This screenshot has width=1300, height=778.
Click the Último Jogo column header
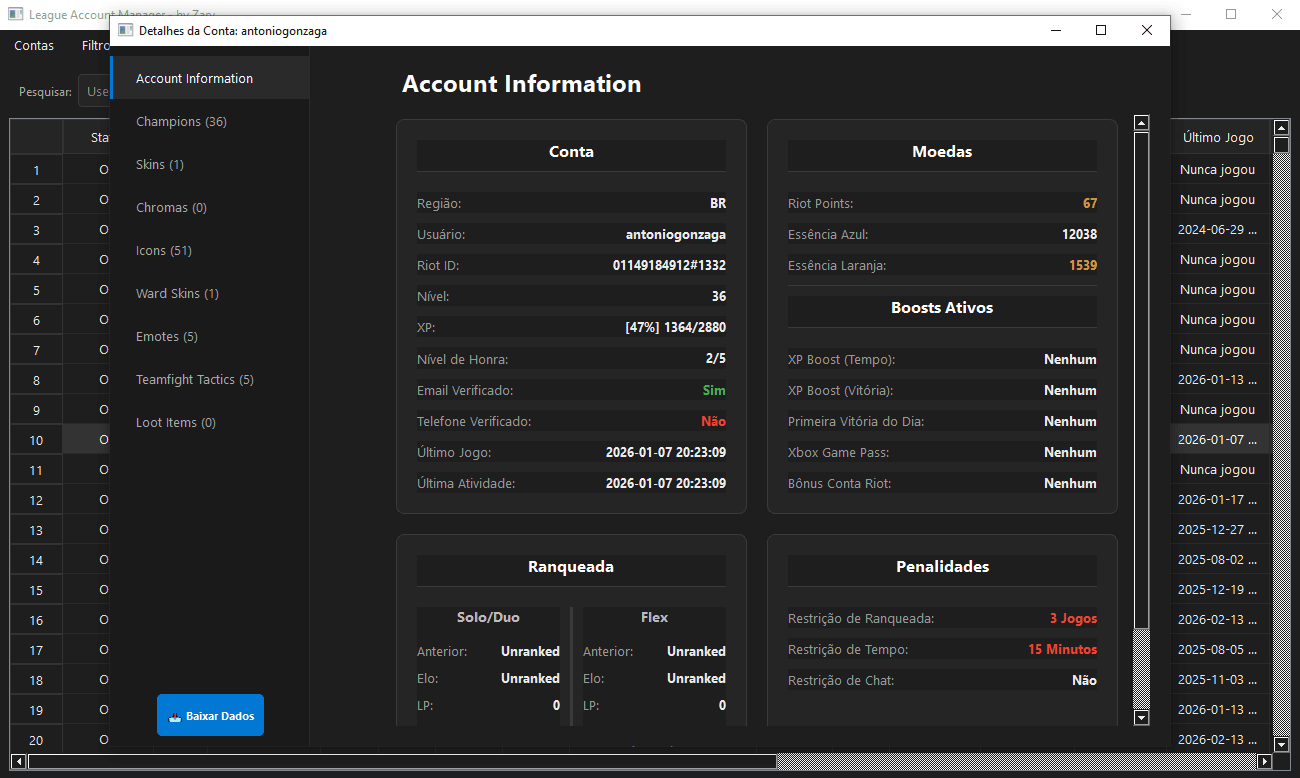(x=1217, y=137)
